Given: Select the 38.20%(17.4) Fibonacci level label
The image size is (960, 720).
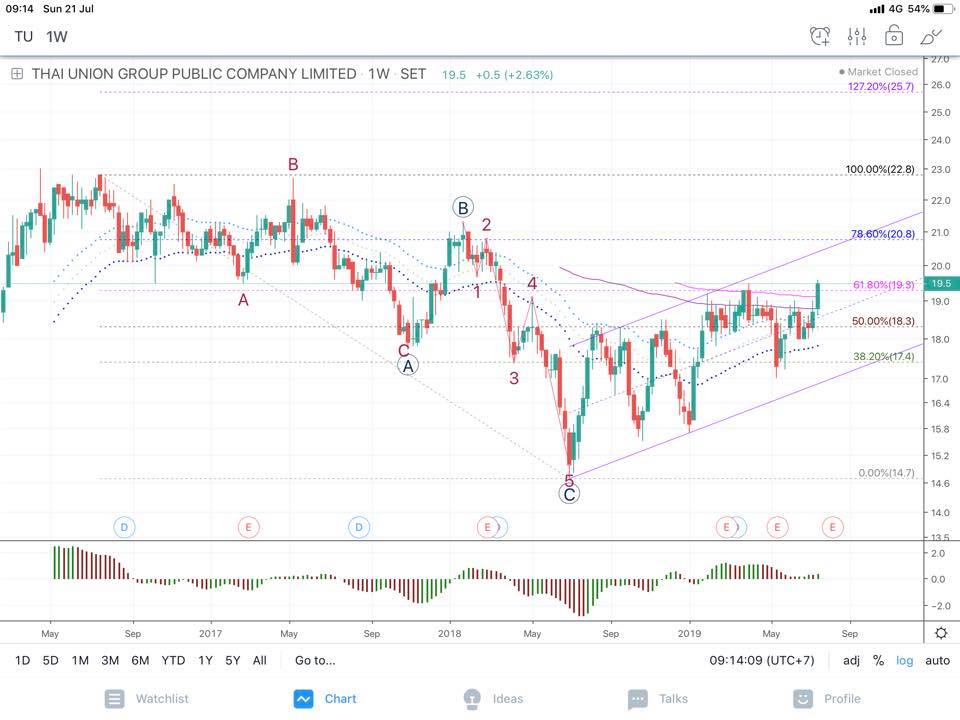Looking at the screenshot, I should tap(884, 356).
